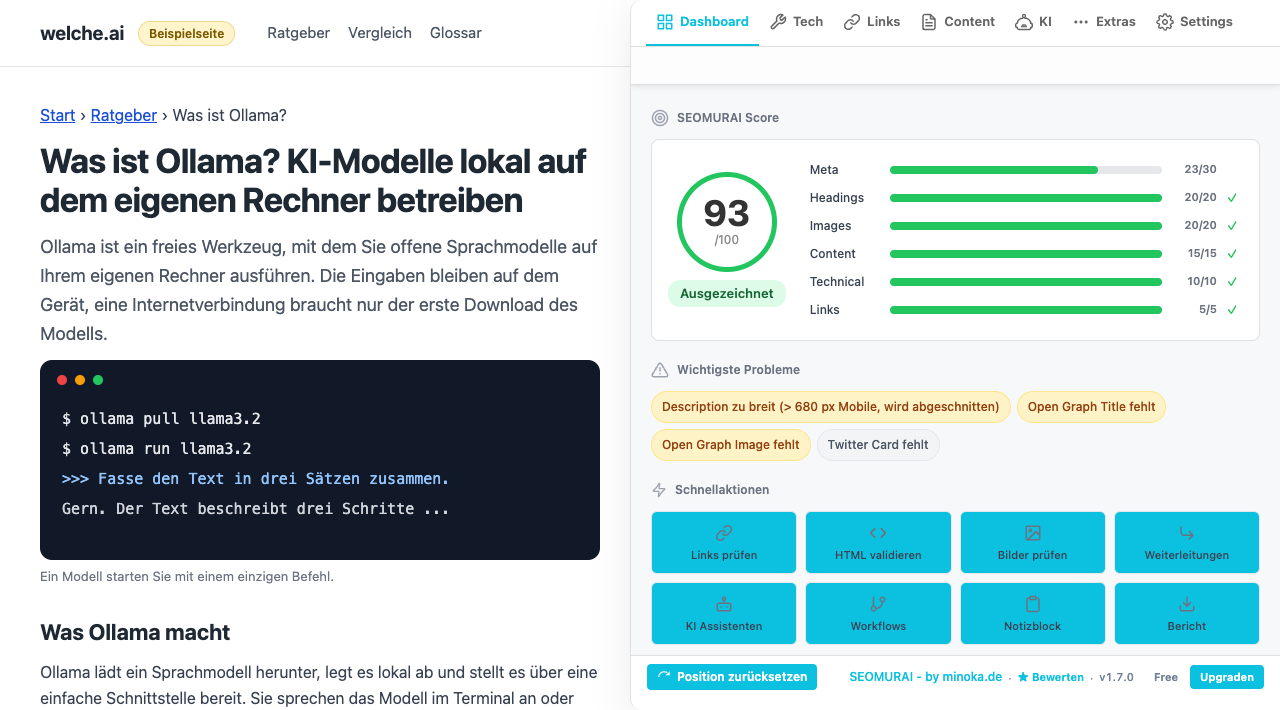Click the welche.ai site logo

tap(82, 33)
